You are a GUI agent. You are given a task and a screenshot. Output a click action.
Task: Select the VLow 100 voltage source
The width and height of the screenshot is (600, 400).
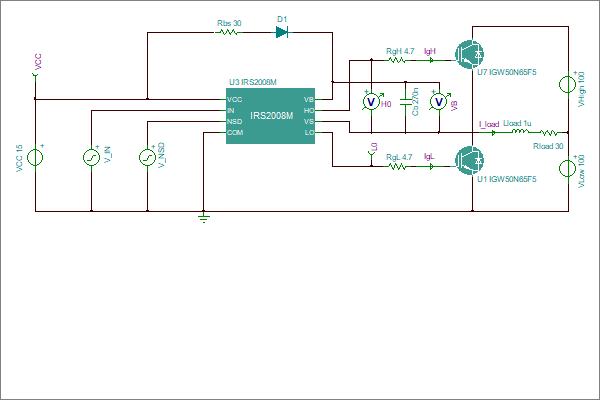[568, 168]
